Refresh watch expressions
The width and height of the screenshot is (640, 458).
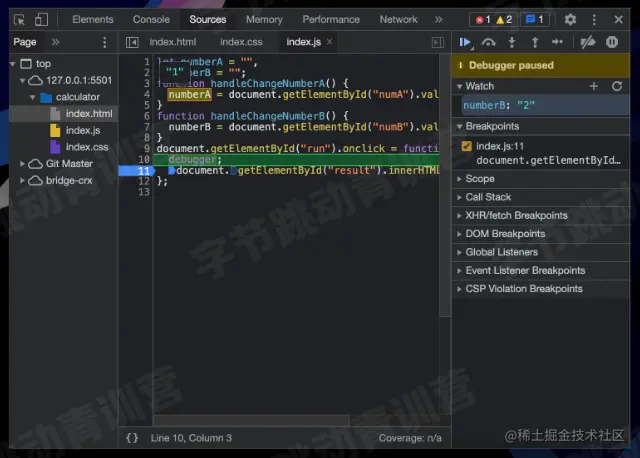click(617, 86)
